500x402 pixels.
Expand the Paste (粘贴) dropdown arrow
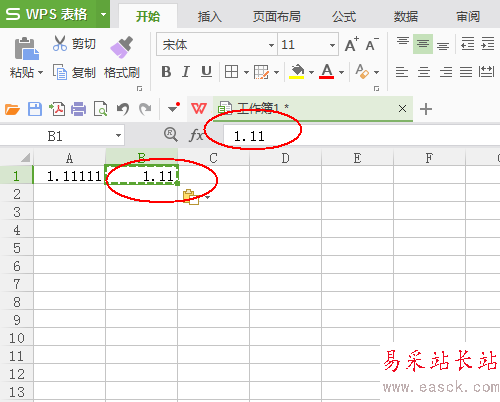coord(40,72)
